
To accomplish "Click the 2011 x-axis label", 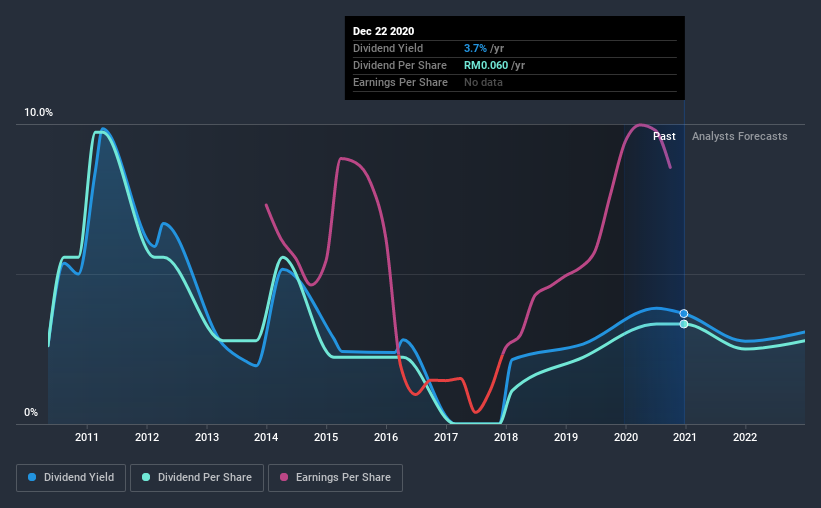I will (x=86, y=437).
